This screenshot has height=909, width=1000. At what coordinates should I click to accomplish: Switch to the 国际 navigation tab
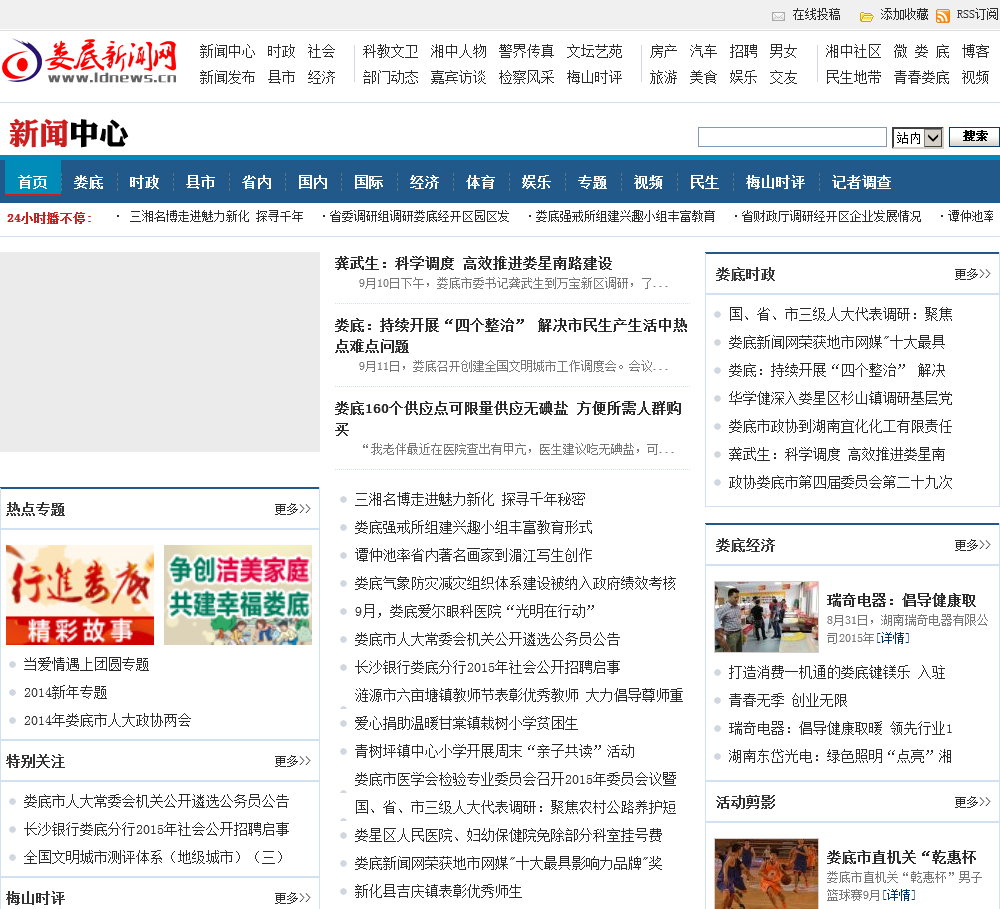click(x=369, y=182)
